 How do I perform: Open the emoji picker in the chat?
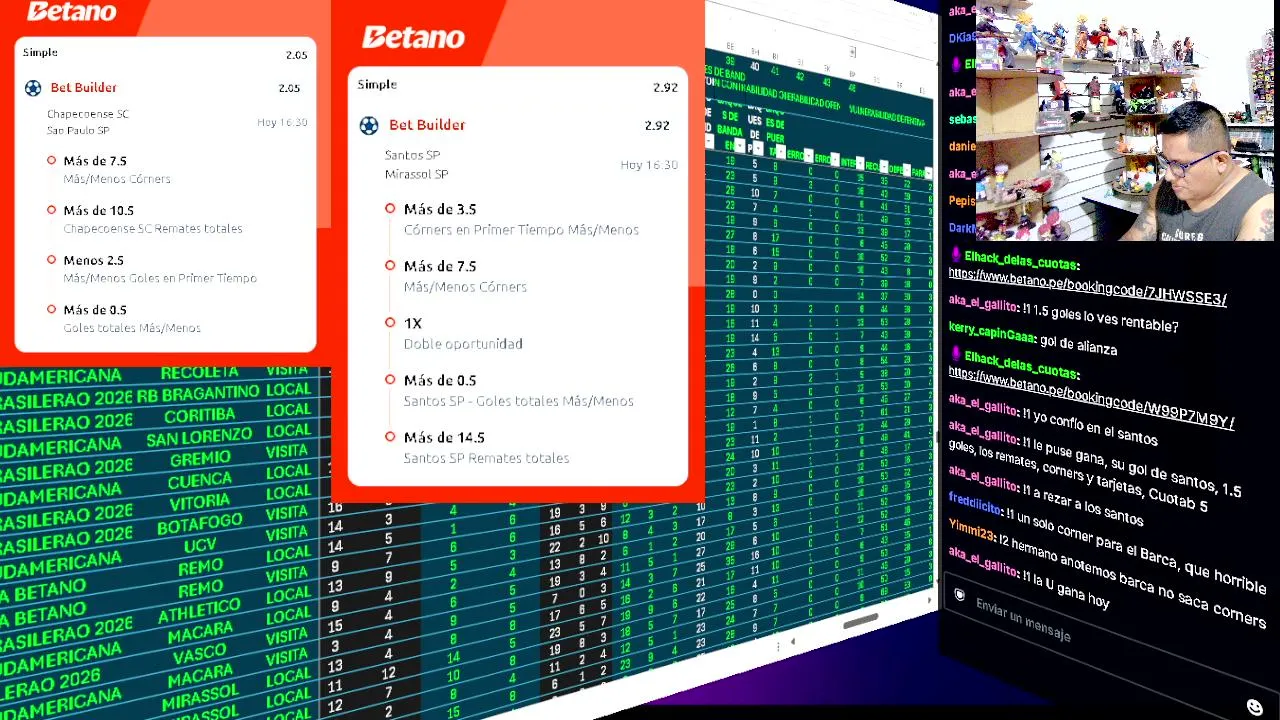[1255, 707]
